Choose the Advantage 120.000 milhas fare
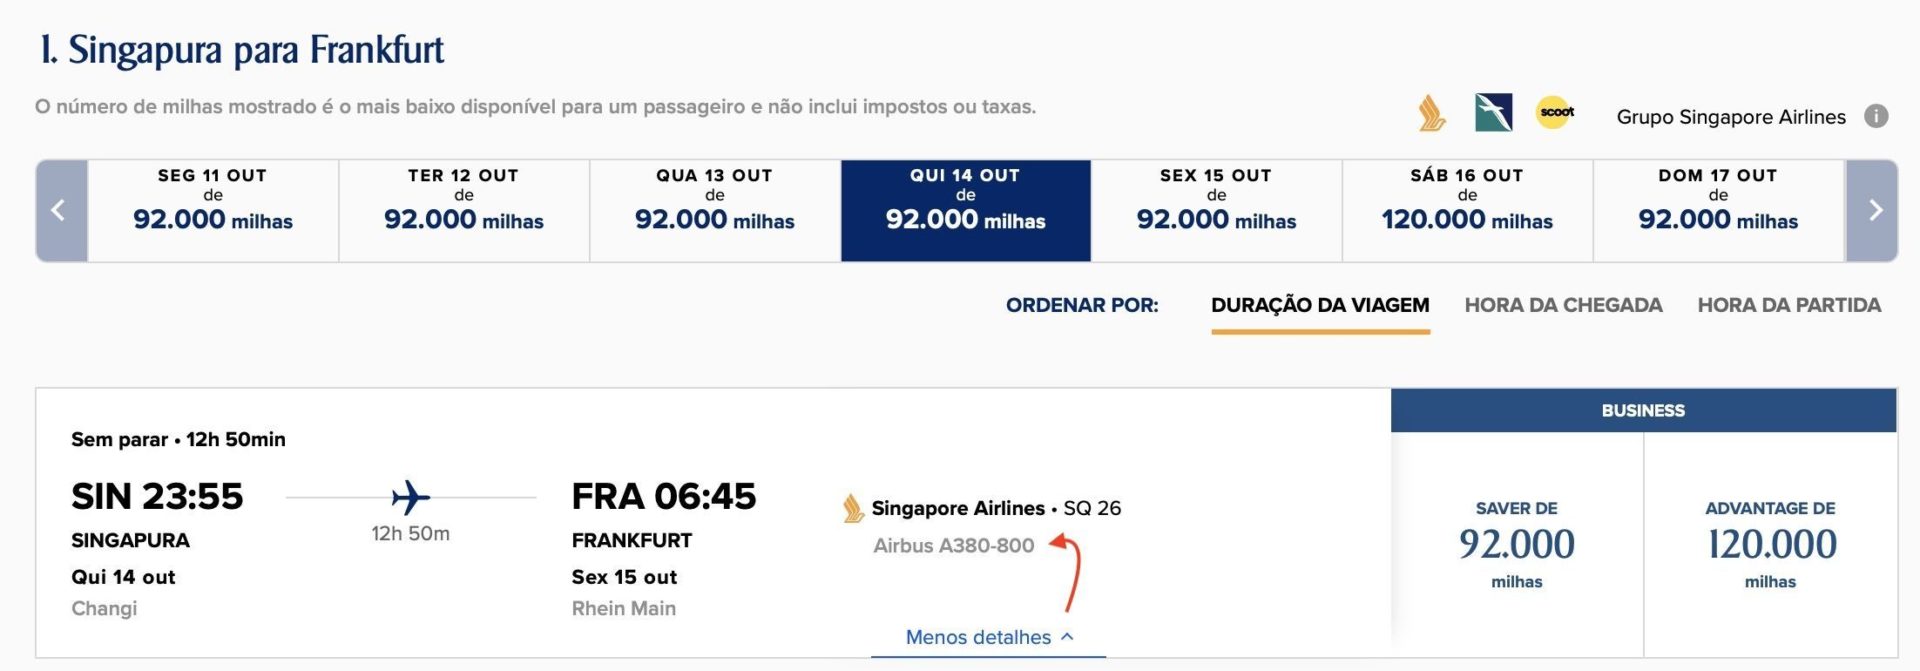This screenshot has width=1920, height=671. coord(1771,545)
